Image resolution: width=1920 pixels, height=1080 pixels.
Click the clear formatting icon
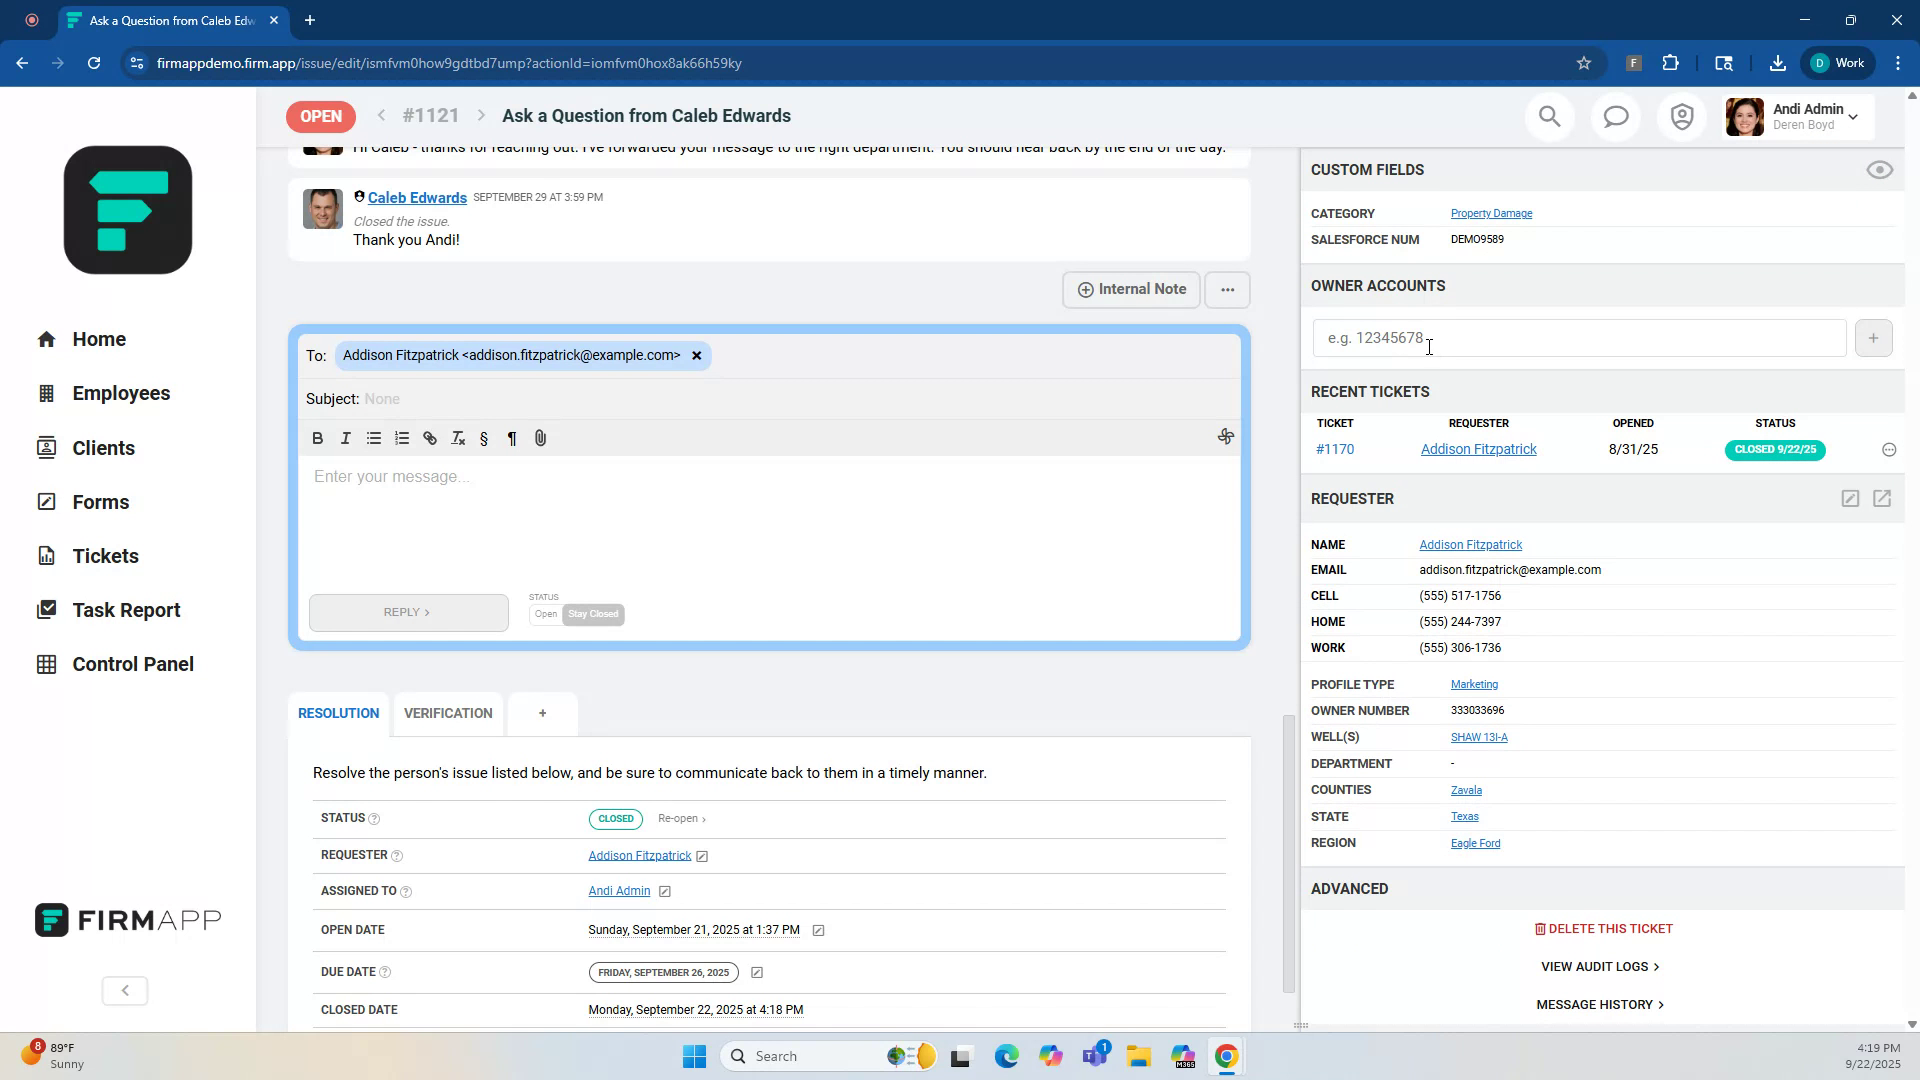[x=458, y=438]
